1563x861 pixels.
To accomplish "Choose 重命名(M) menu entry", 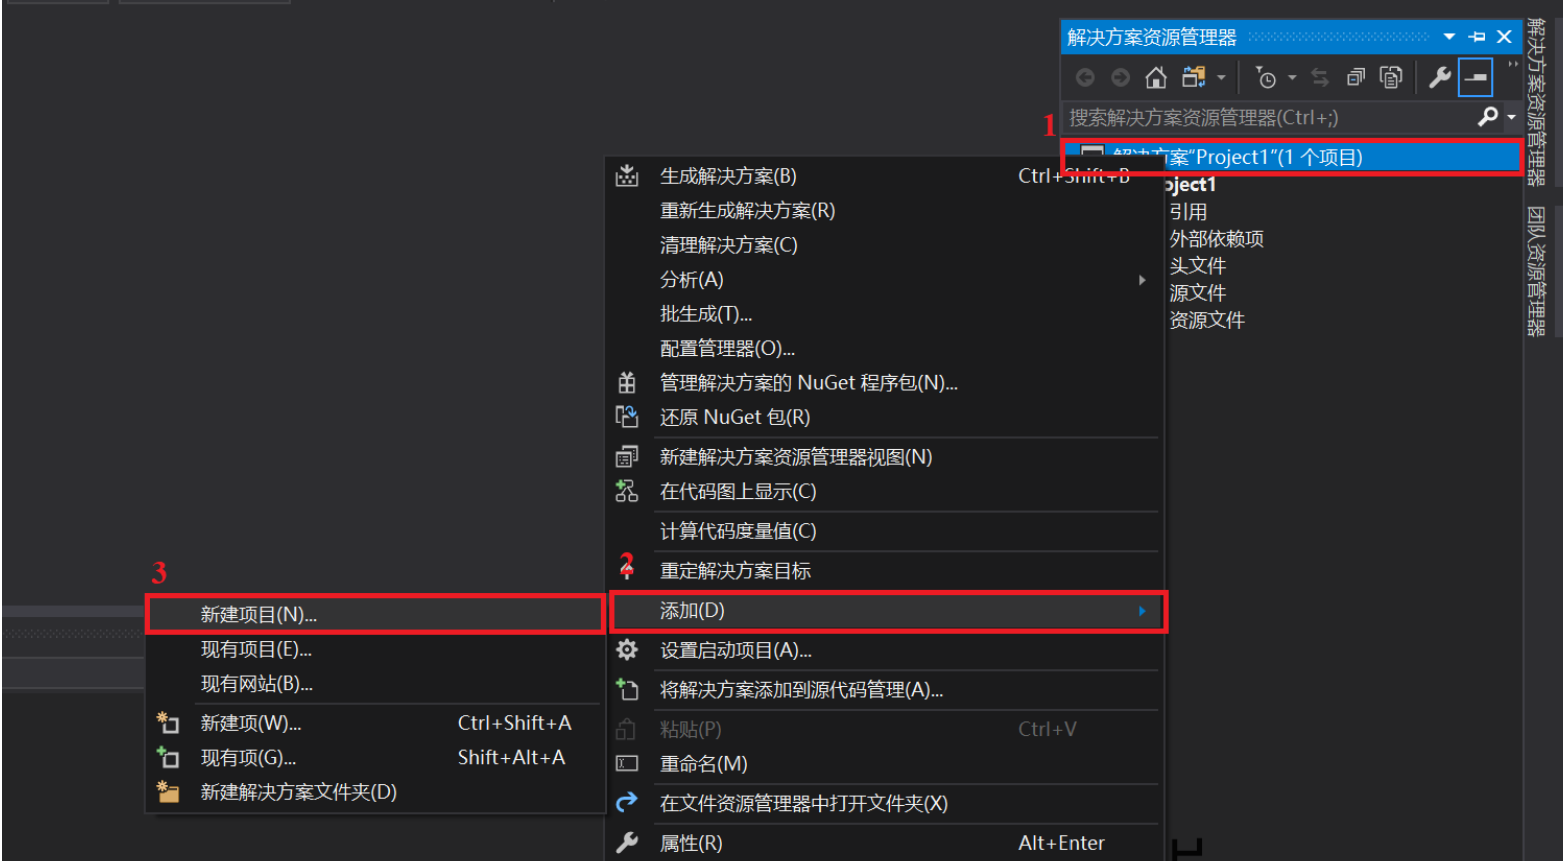I will 885,764.
